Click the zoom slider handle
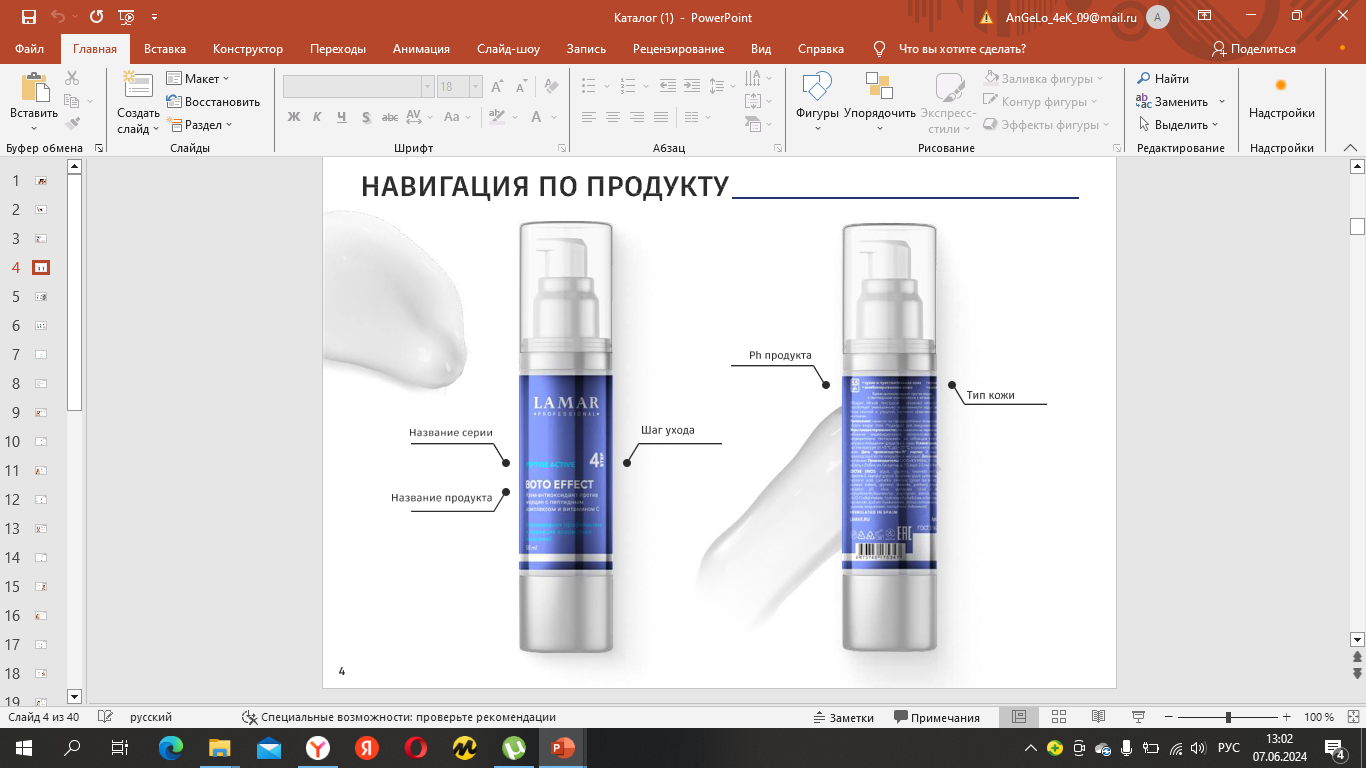The height and width of the screenshot is (768, 1366). pos(1228,717)
